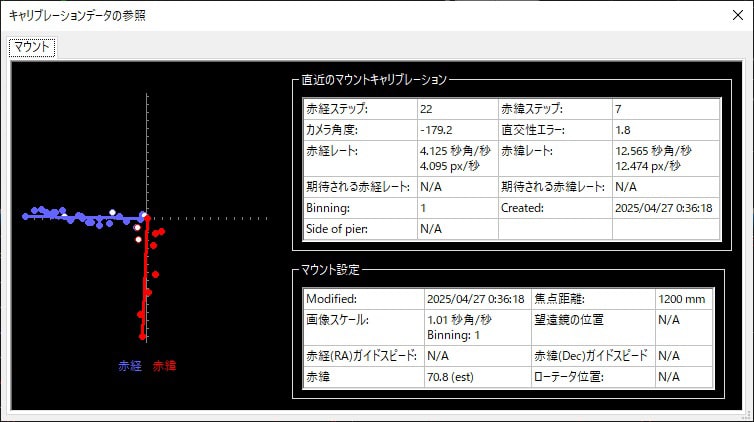Click the ローテータ位置 label
The image size is (754, 422).
[569, 377]
